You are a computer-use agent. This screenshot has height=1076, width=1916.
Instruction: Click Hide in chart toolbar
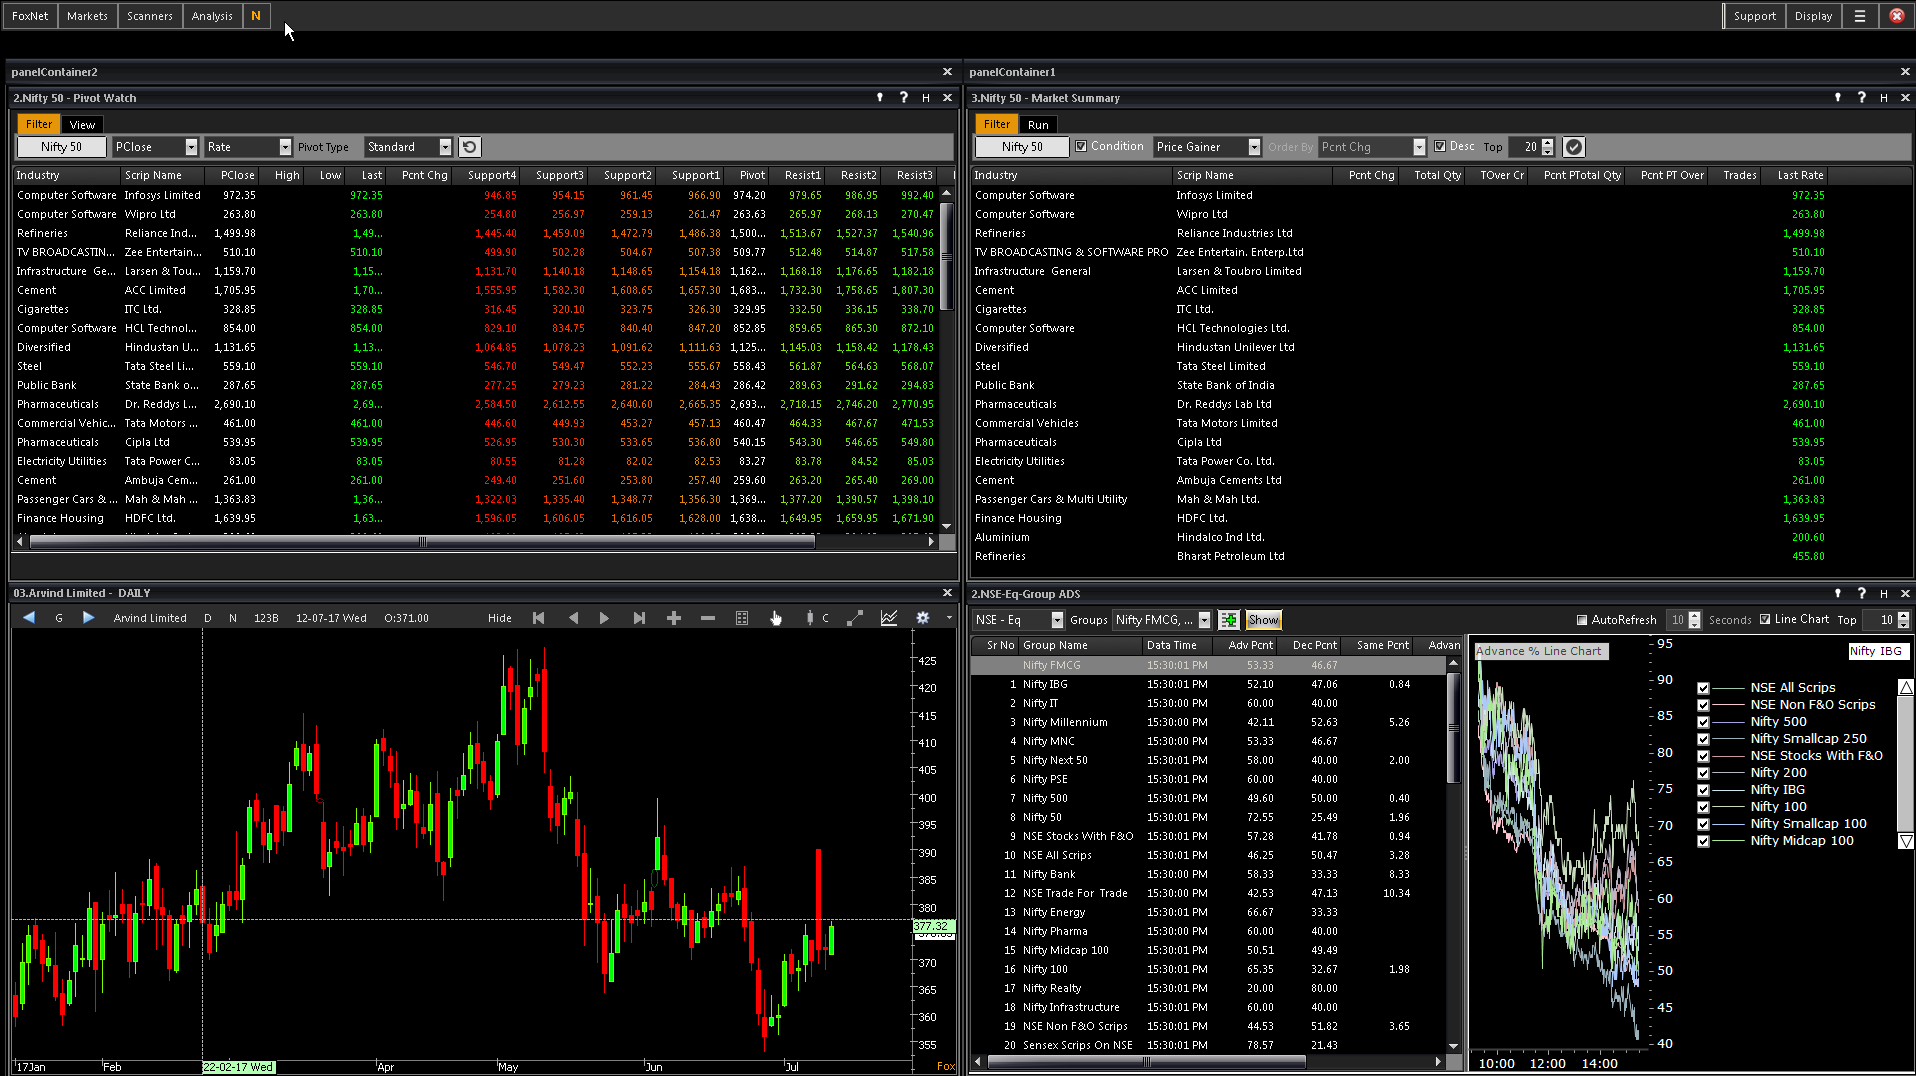tap(500, 618)
